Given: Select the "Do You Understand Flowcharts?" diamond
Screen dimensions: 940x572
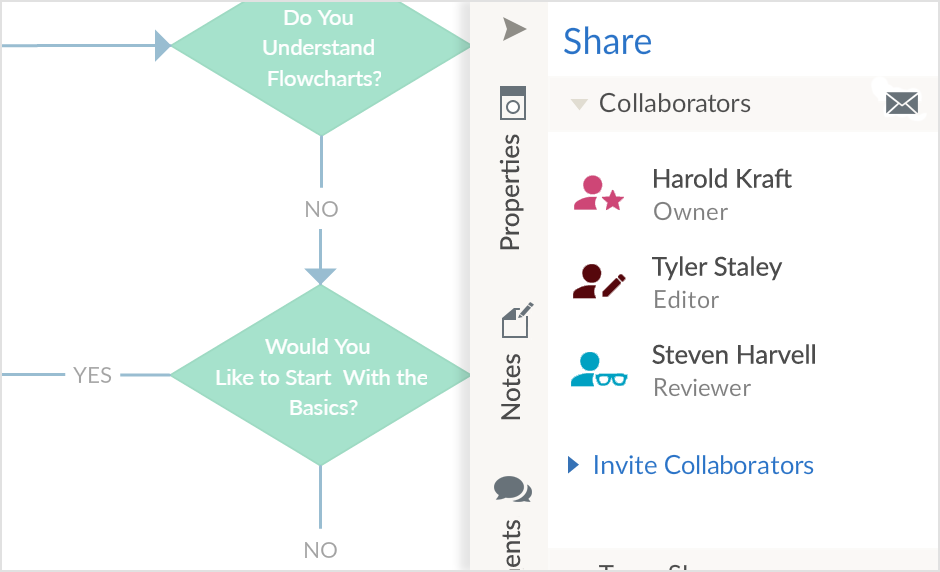Looking at the screenshot, I should [x=321, y=47].
